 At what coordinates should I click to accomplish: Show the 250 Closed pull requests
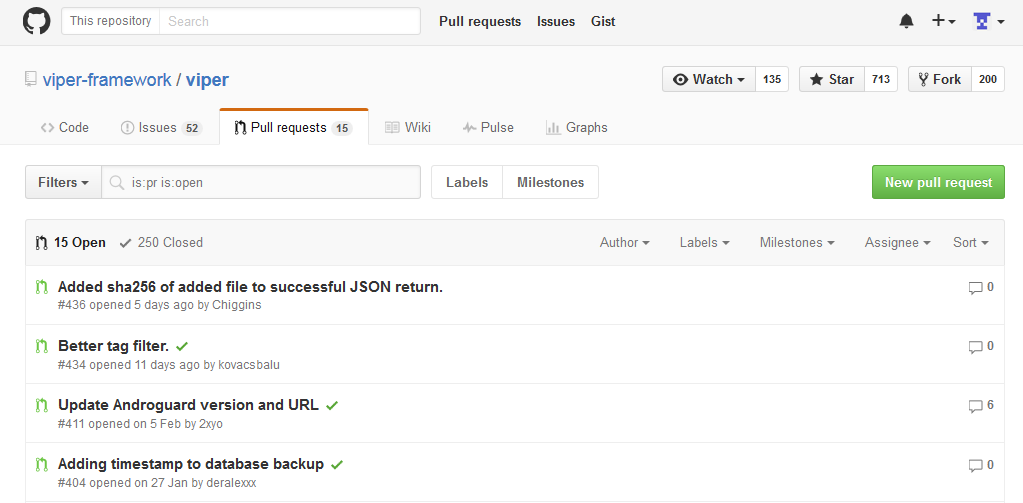pyautogui.click(x=160, y=243)
